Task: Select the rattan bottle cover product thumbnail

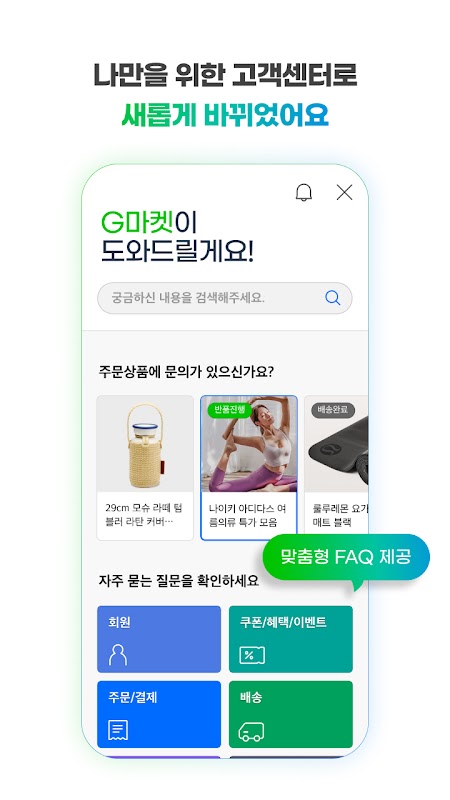Action: click(145, 444)
